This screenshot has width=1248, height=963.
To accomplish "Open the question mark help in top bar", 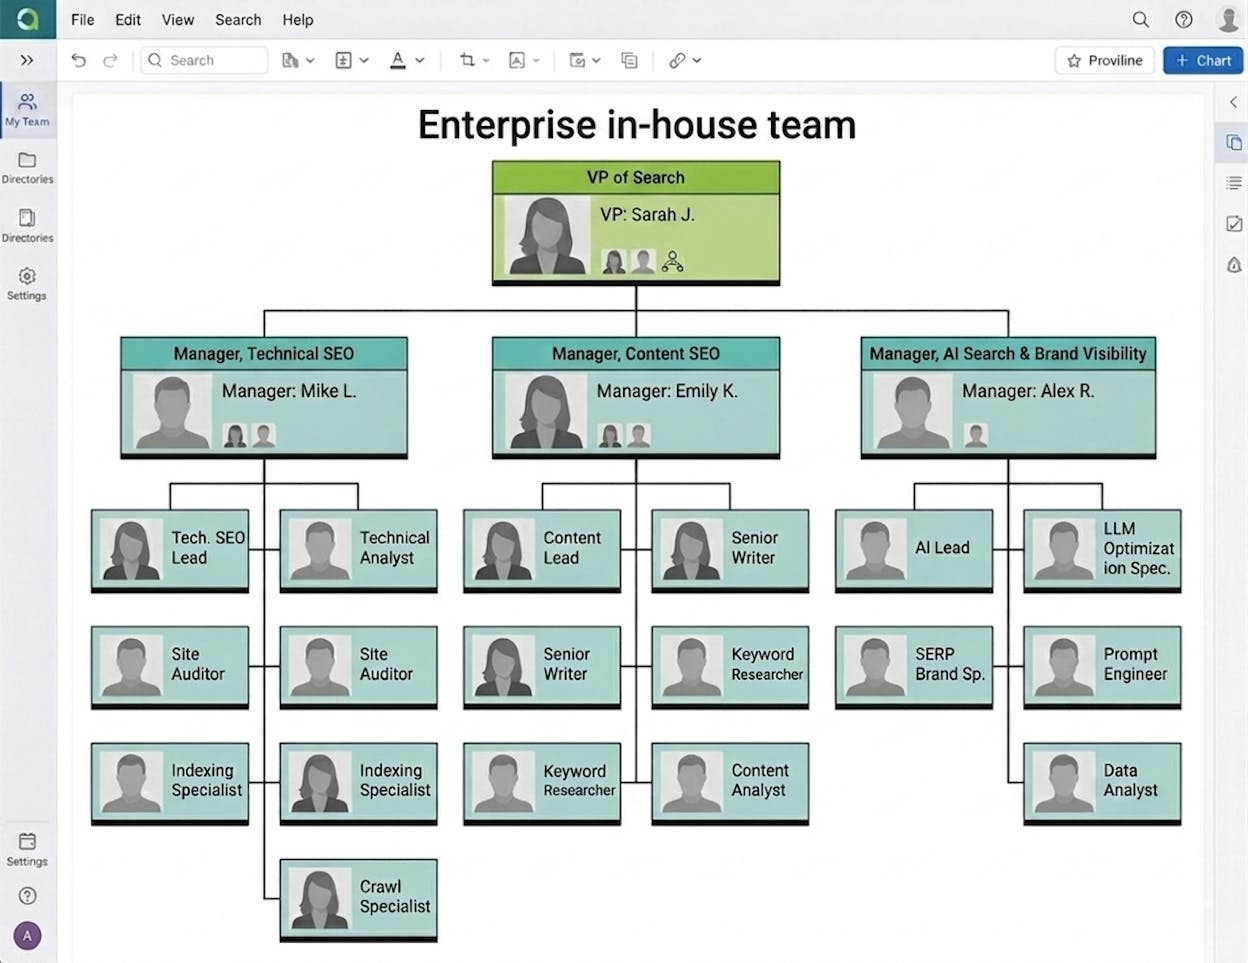I will [1184, 19].
